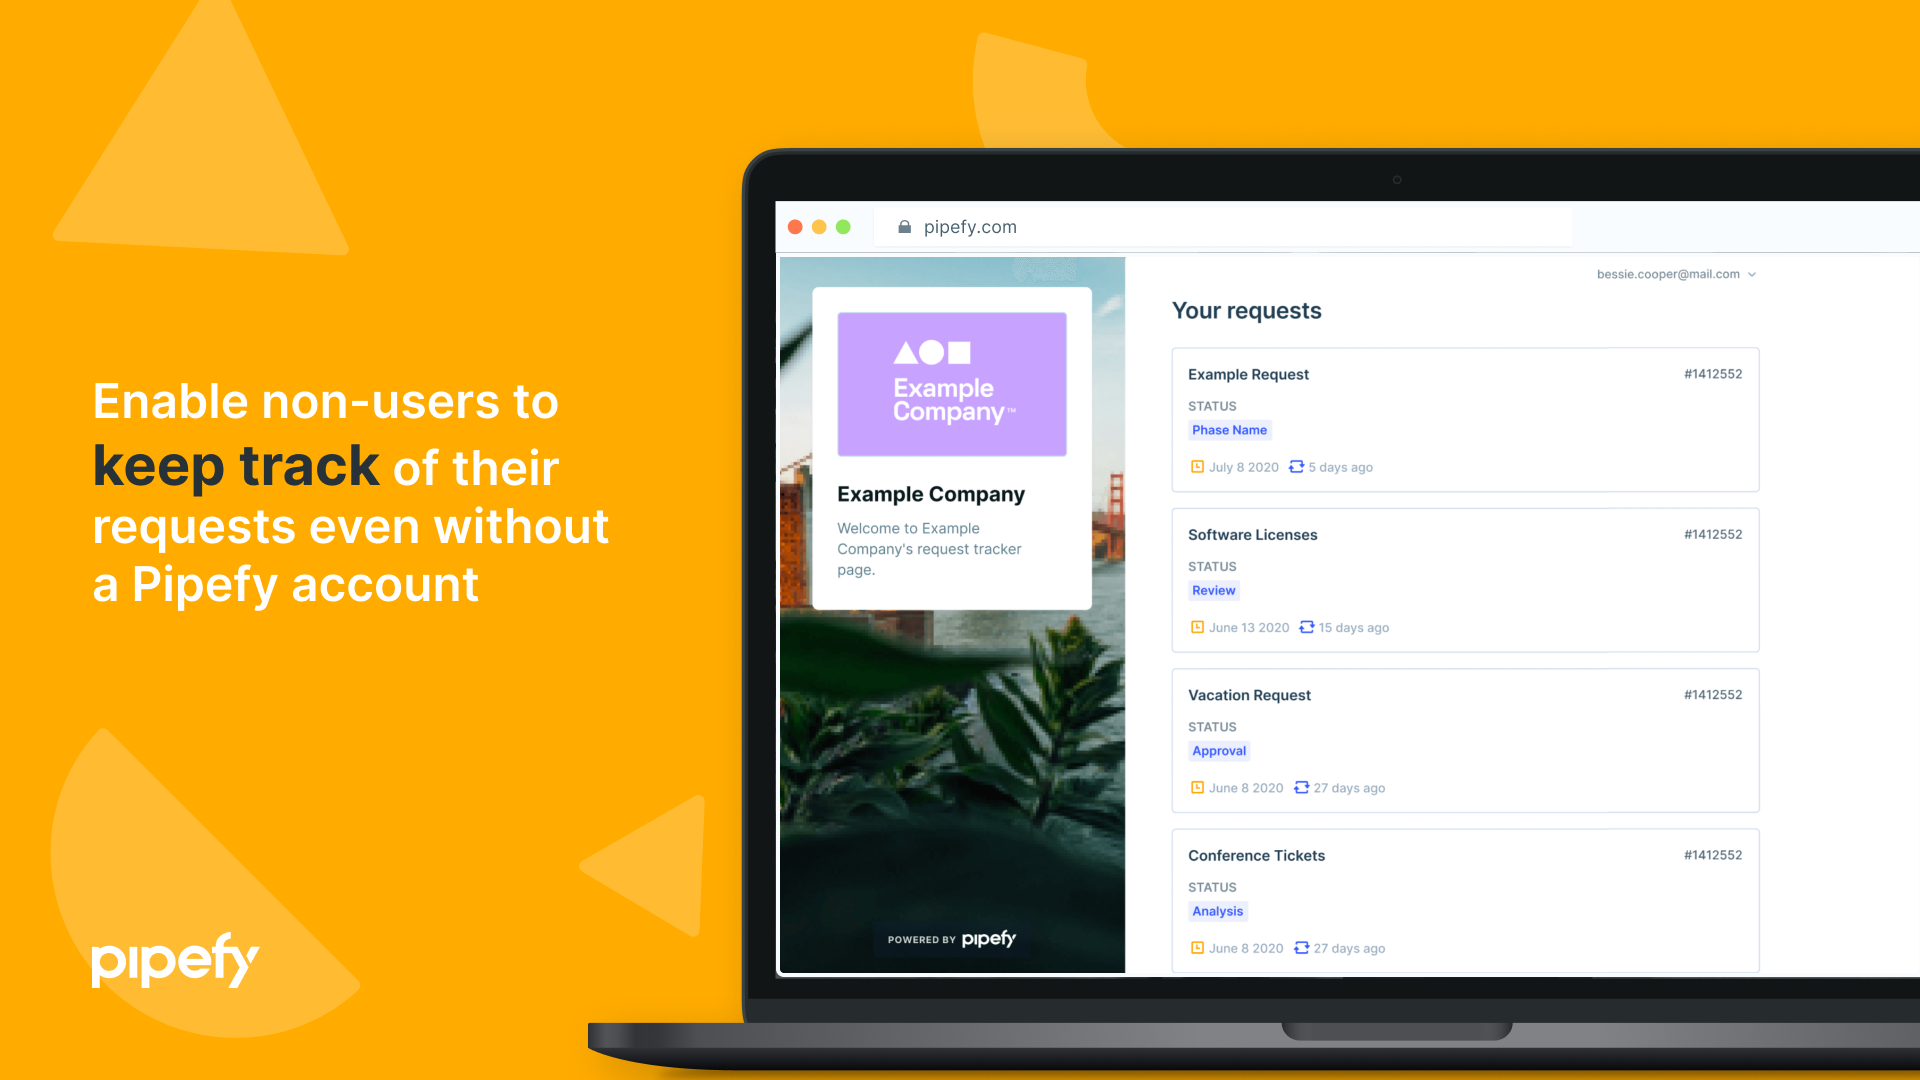Click the calendar icon on Example Request
1920x1080 pixels.
tap(1197, 465)
